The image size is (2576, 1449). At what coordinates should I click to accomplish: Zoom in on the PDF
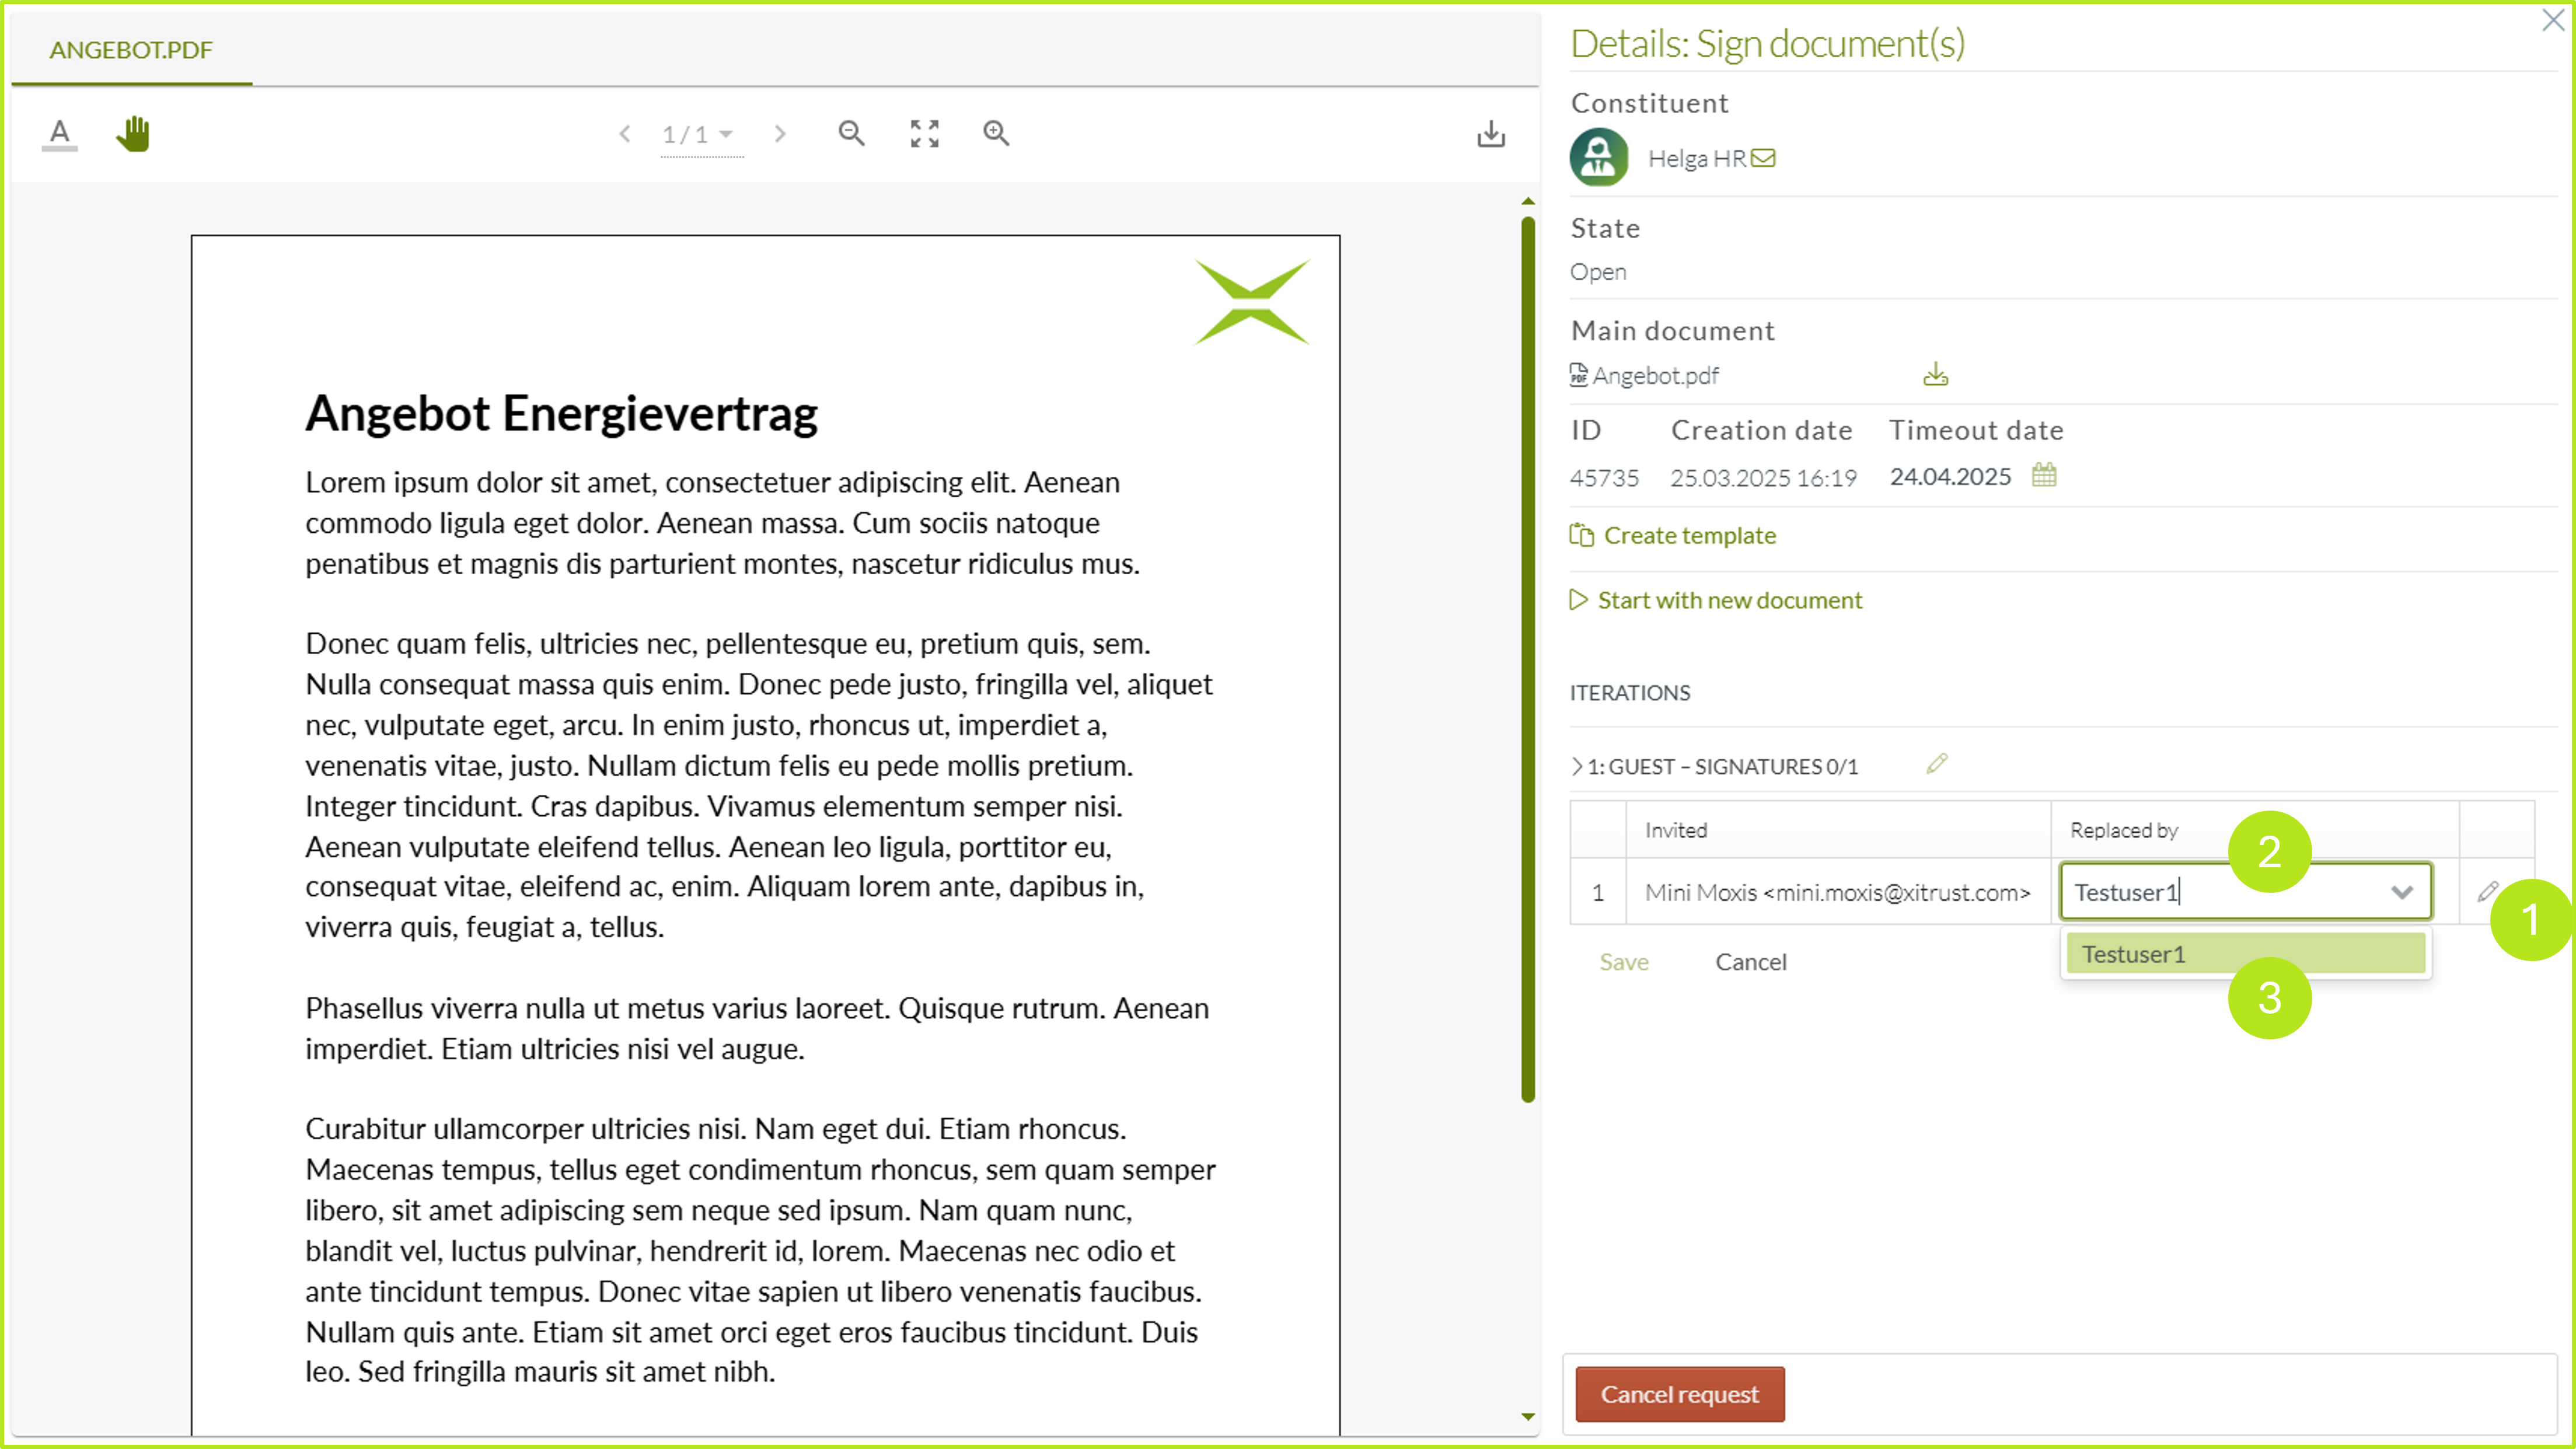(996, 133)
